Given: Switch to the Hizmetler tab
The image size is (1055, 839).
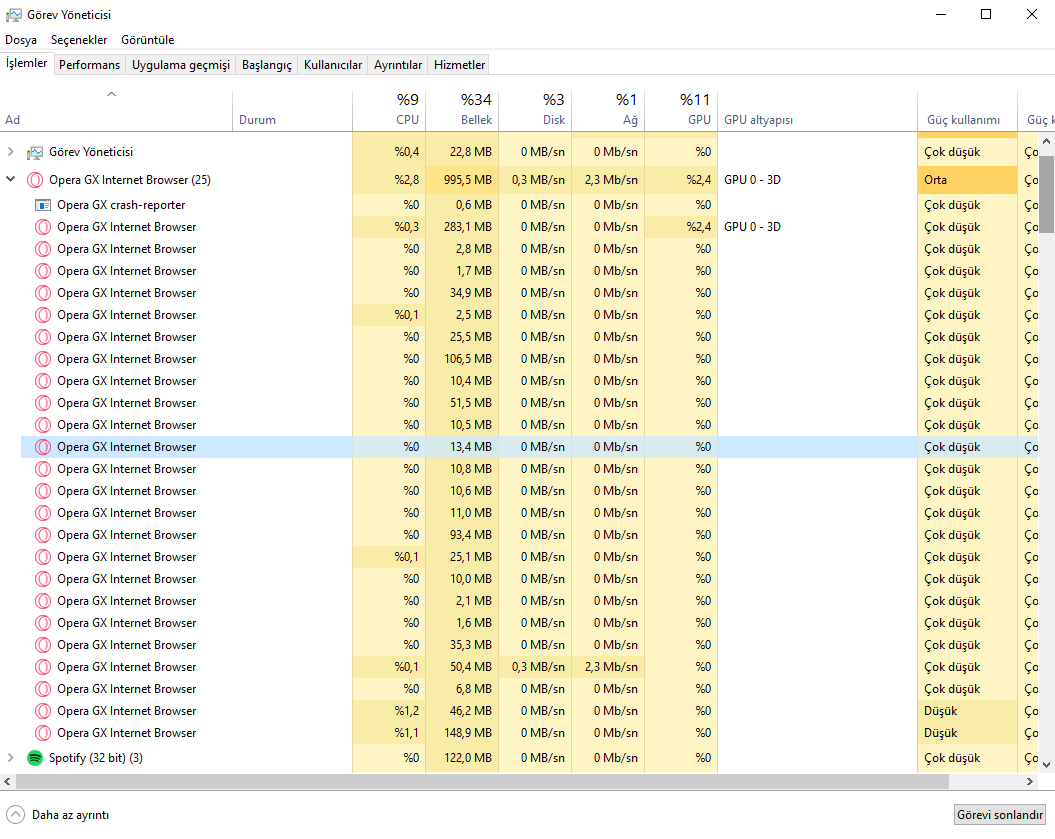Looking at the screenshot, I should pyautogui.click(x=459, y=65).
